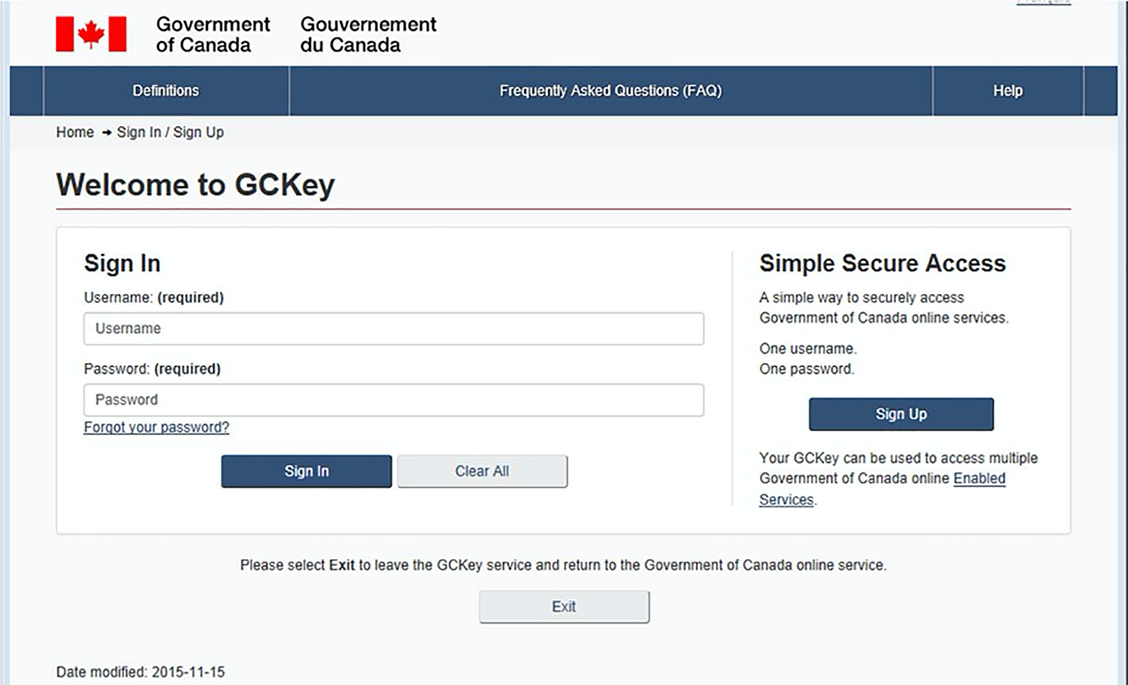Image resolution: width=1128 pixels, height=685 pixels.
Task: Click the Date modified text
Action: tap(140, 672)
